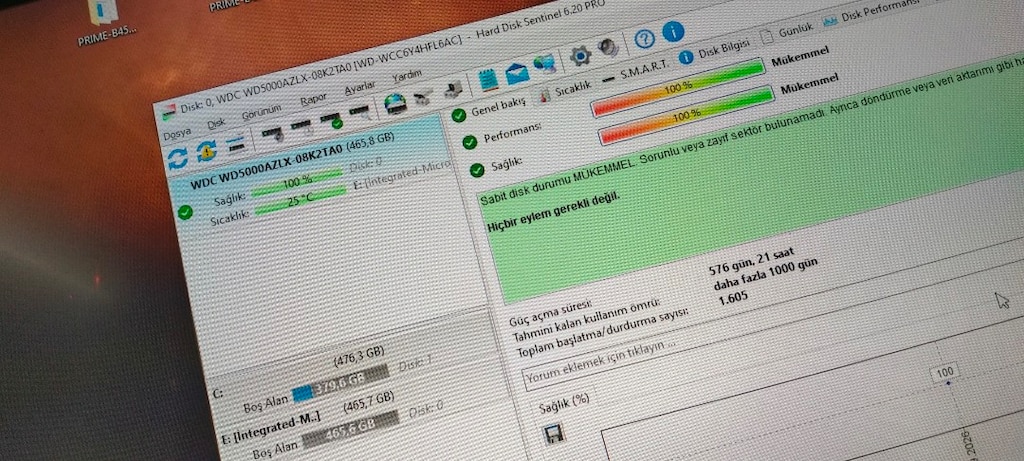Click the disk with magnifier toolbar icon

(x=359, y=112)
